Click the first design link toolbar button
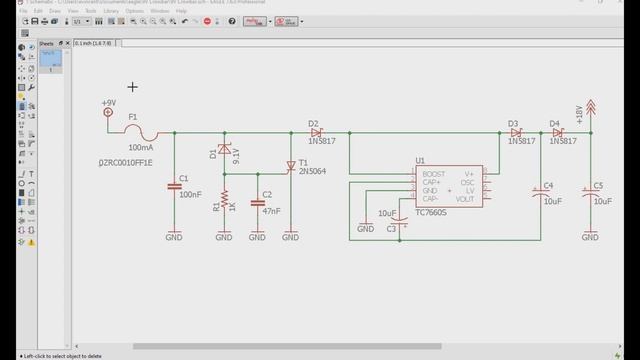640x360 pixels. [x=255, y=21]
